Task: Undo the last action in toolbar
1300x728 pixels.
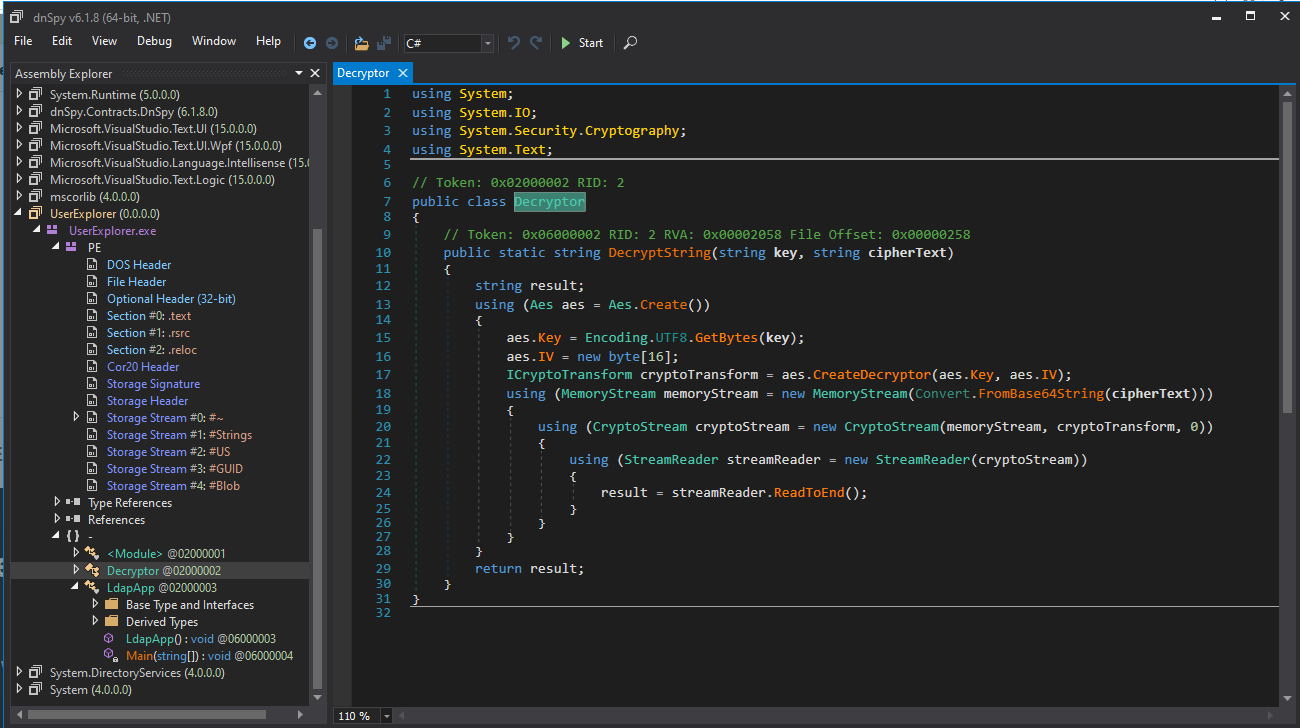Action: click(x=514, y=43)
